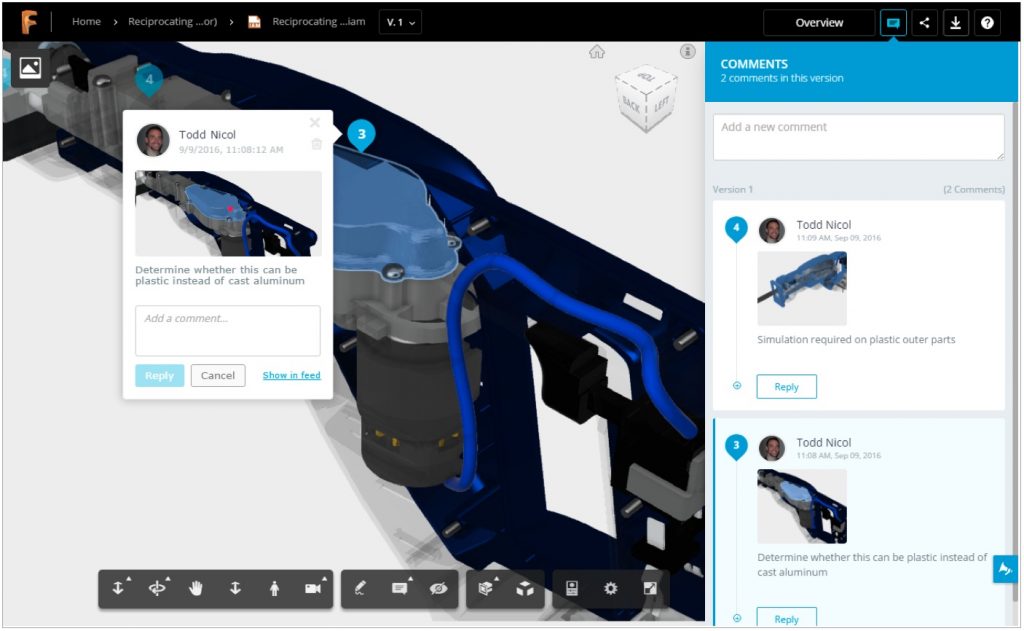Image resolution: width=1024 pixels, height=631 pixels.
Task: Click the home view icon
Action: 596,52
